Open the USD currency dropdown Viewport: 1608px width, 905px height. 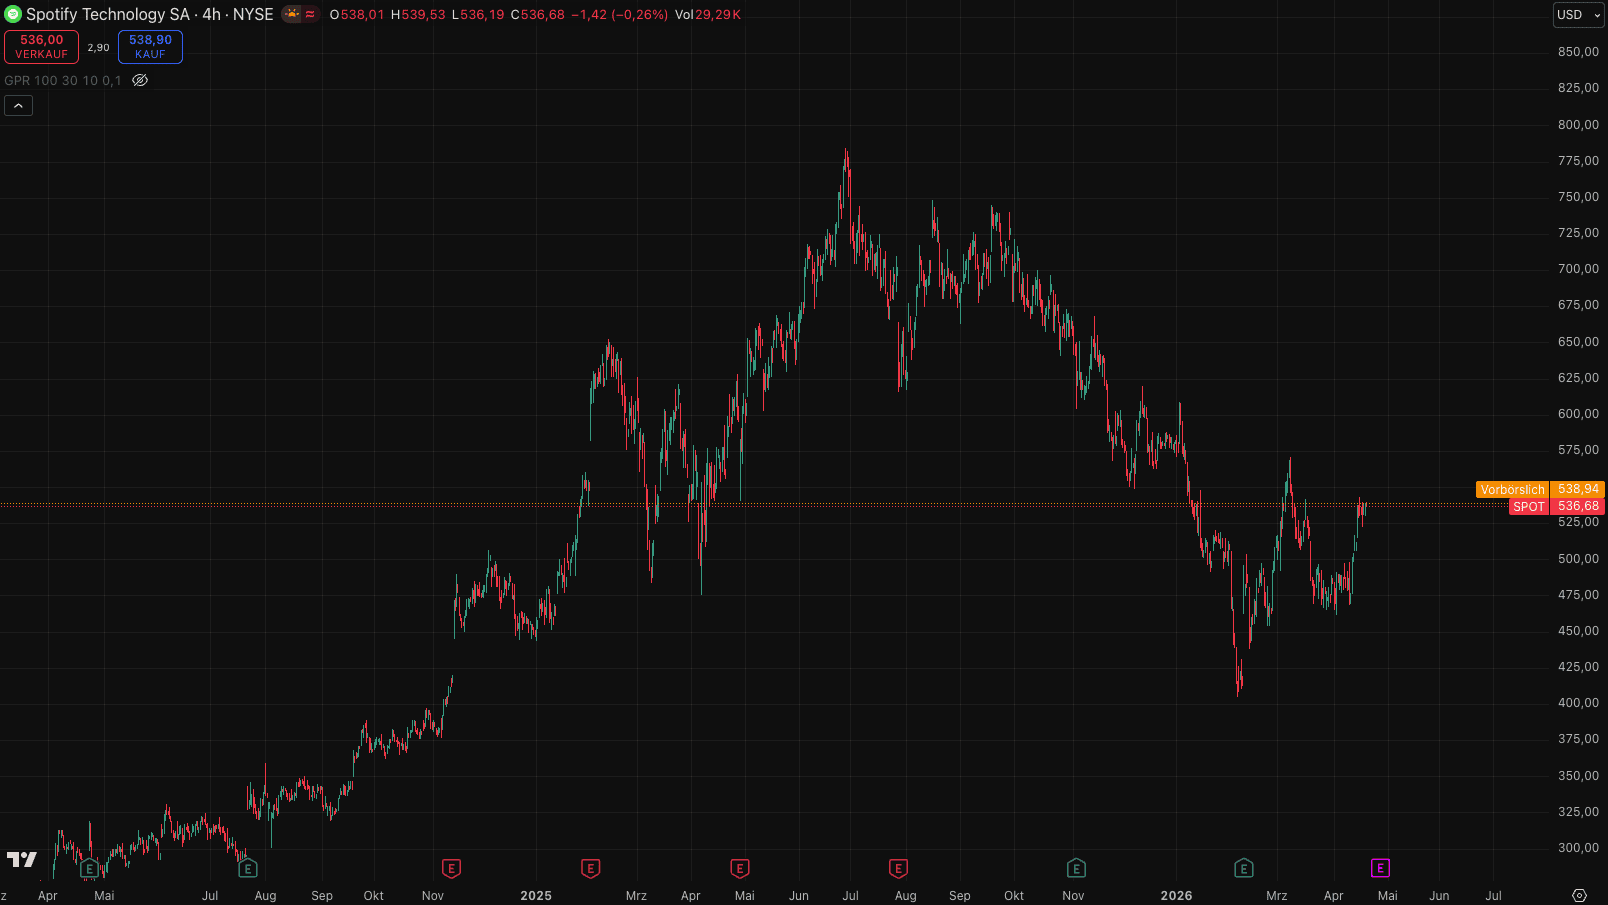pyautogui.click(x=1578, y=15)
